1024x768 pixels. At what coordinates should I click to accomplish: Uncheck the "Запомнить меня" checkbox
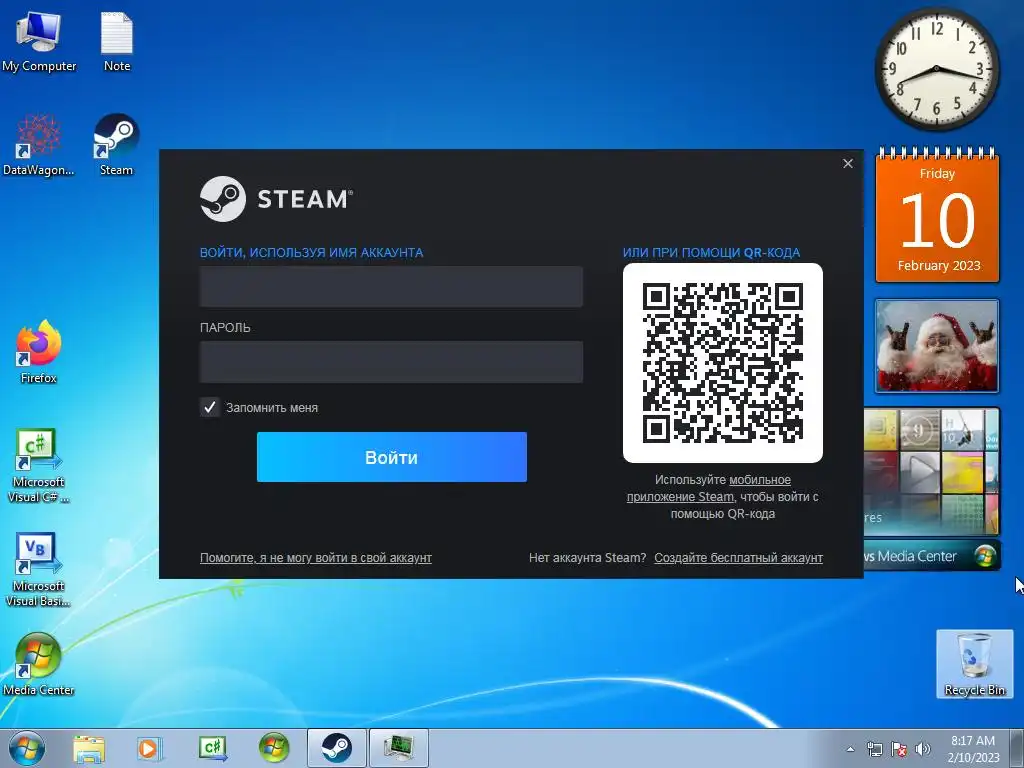point(210,407)
